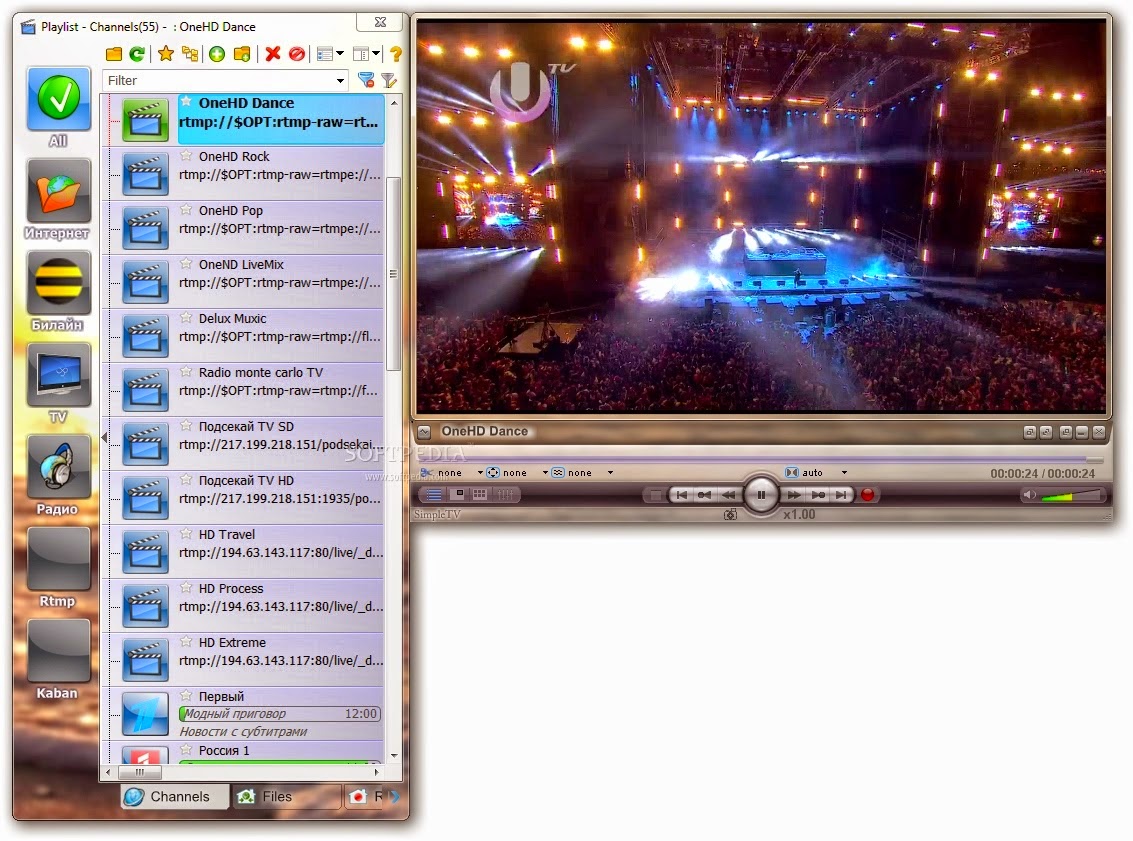Click the picture-in-picture mode icon
This screenshot has height=841, width=1133.
tap(458, 494)
